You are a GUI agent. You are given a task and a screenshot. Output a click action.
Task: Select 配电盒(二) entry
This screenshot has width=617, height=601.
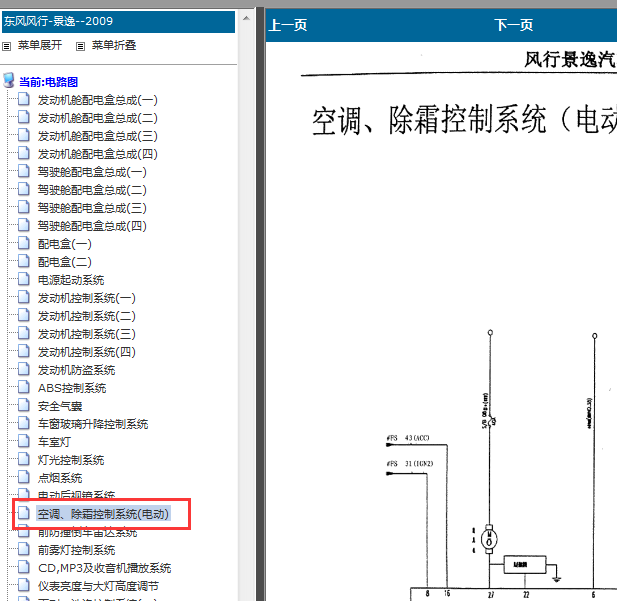tap(65, 262)
